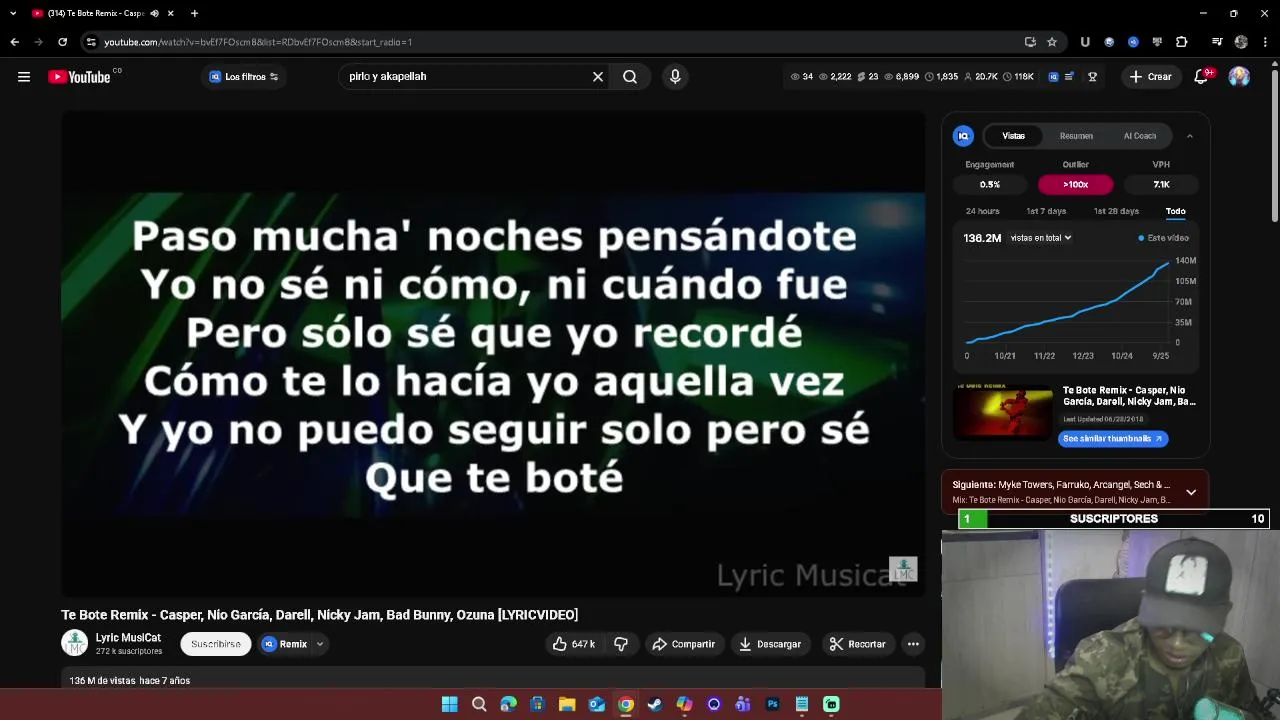Collapse the vidIQ panel with the chevron

click(x=1189, y=136)
